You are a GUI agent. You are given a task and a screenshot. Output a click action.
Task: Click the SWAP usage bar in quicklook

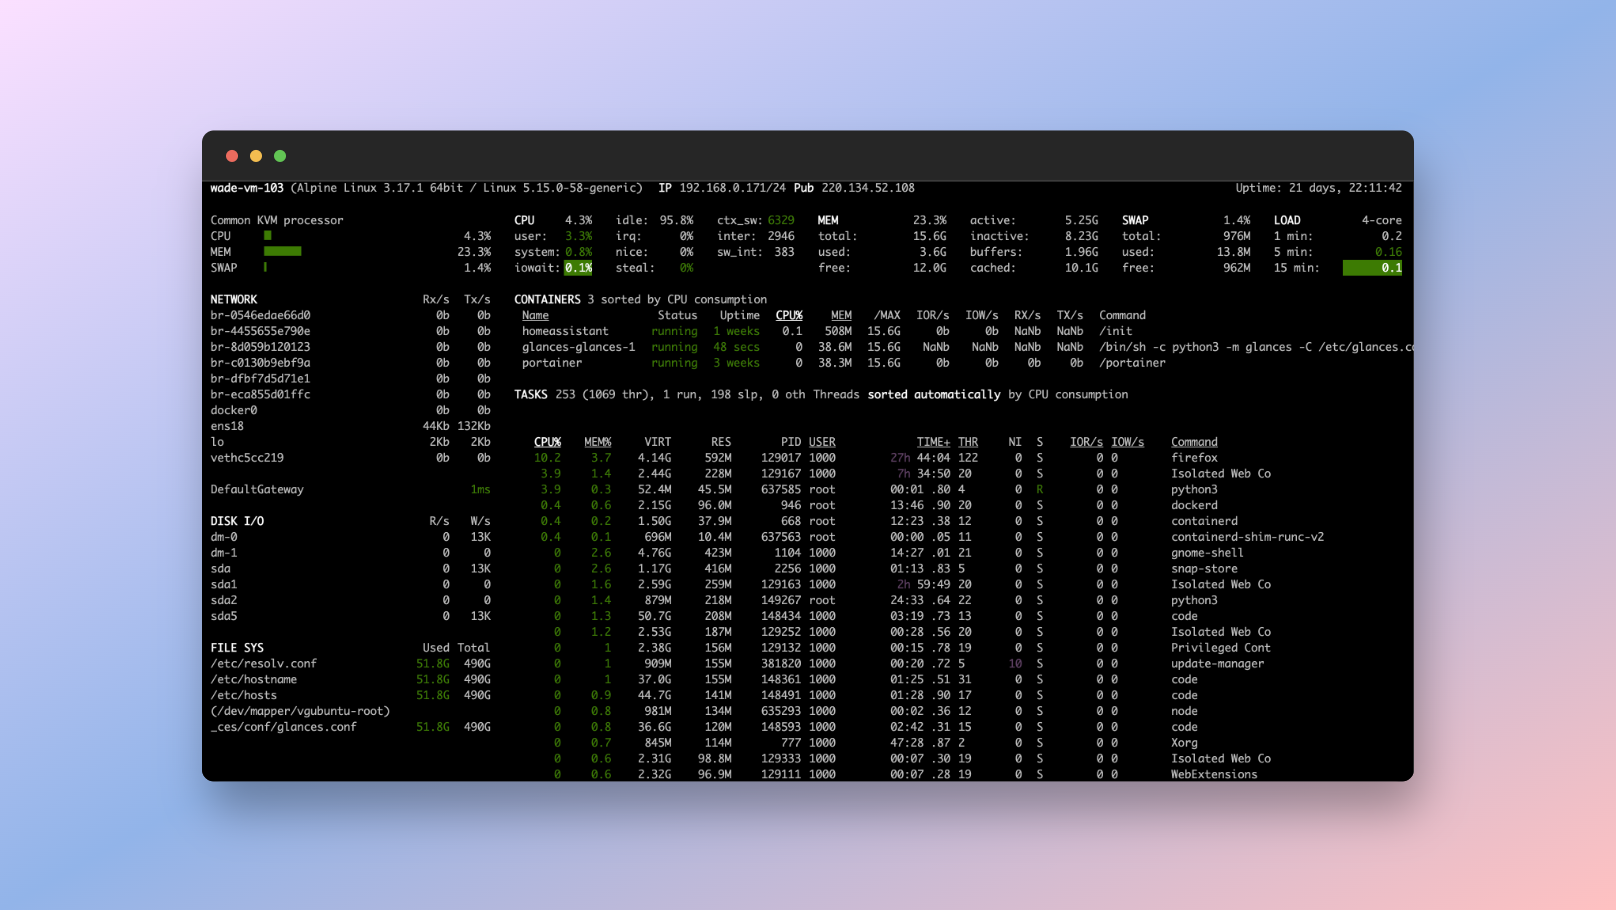[x=265, y=268]
